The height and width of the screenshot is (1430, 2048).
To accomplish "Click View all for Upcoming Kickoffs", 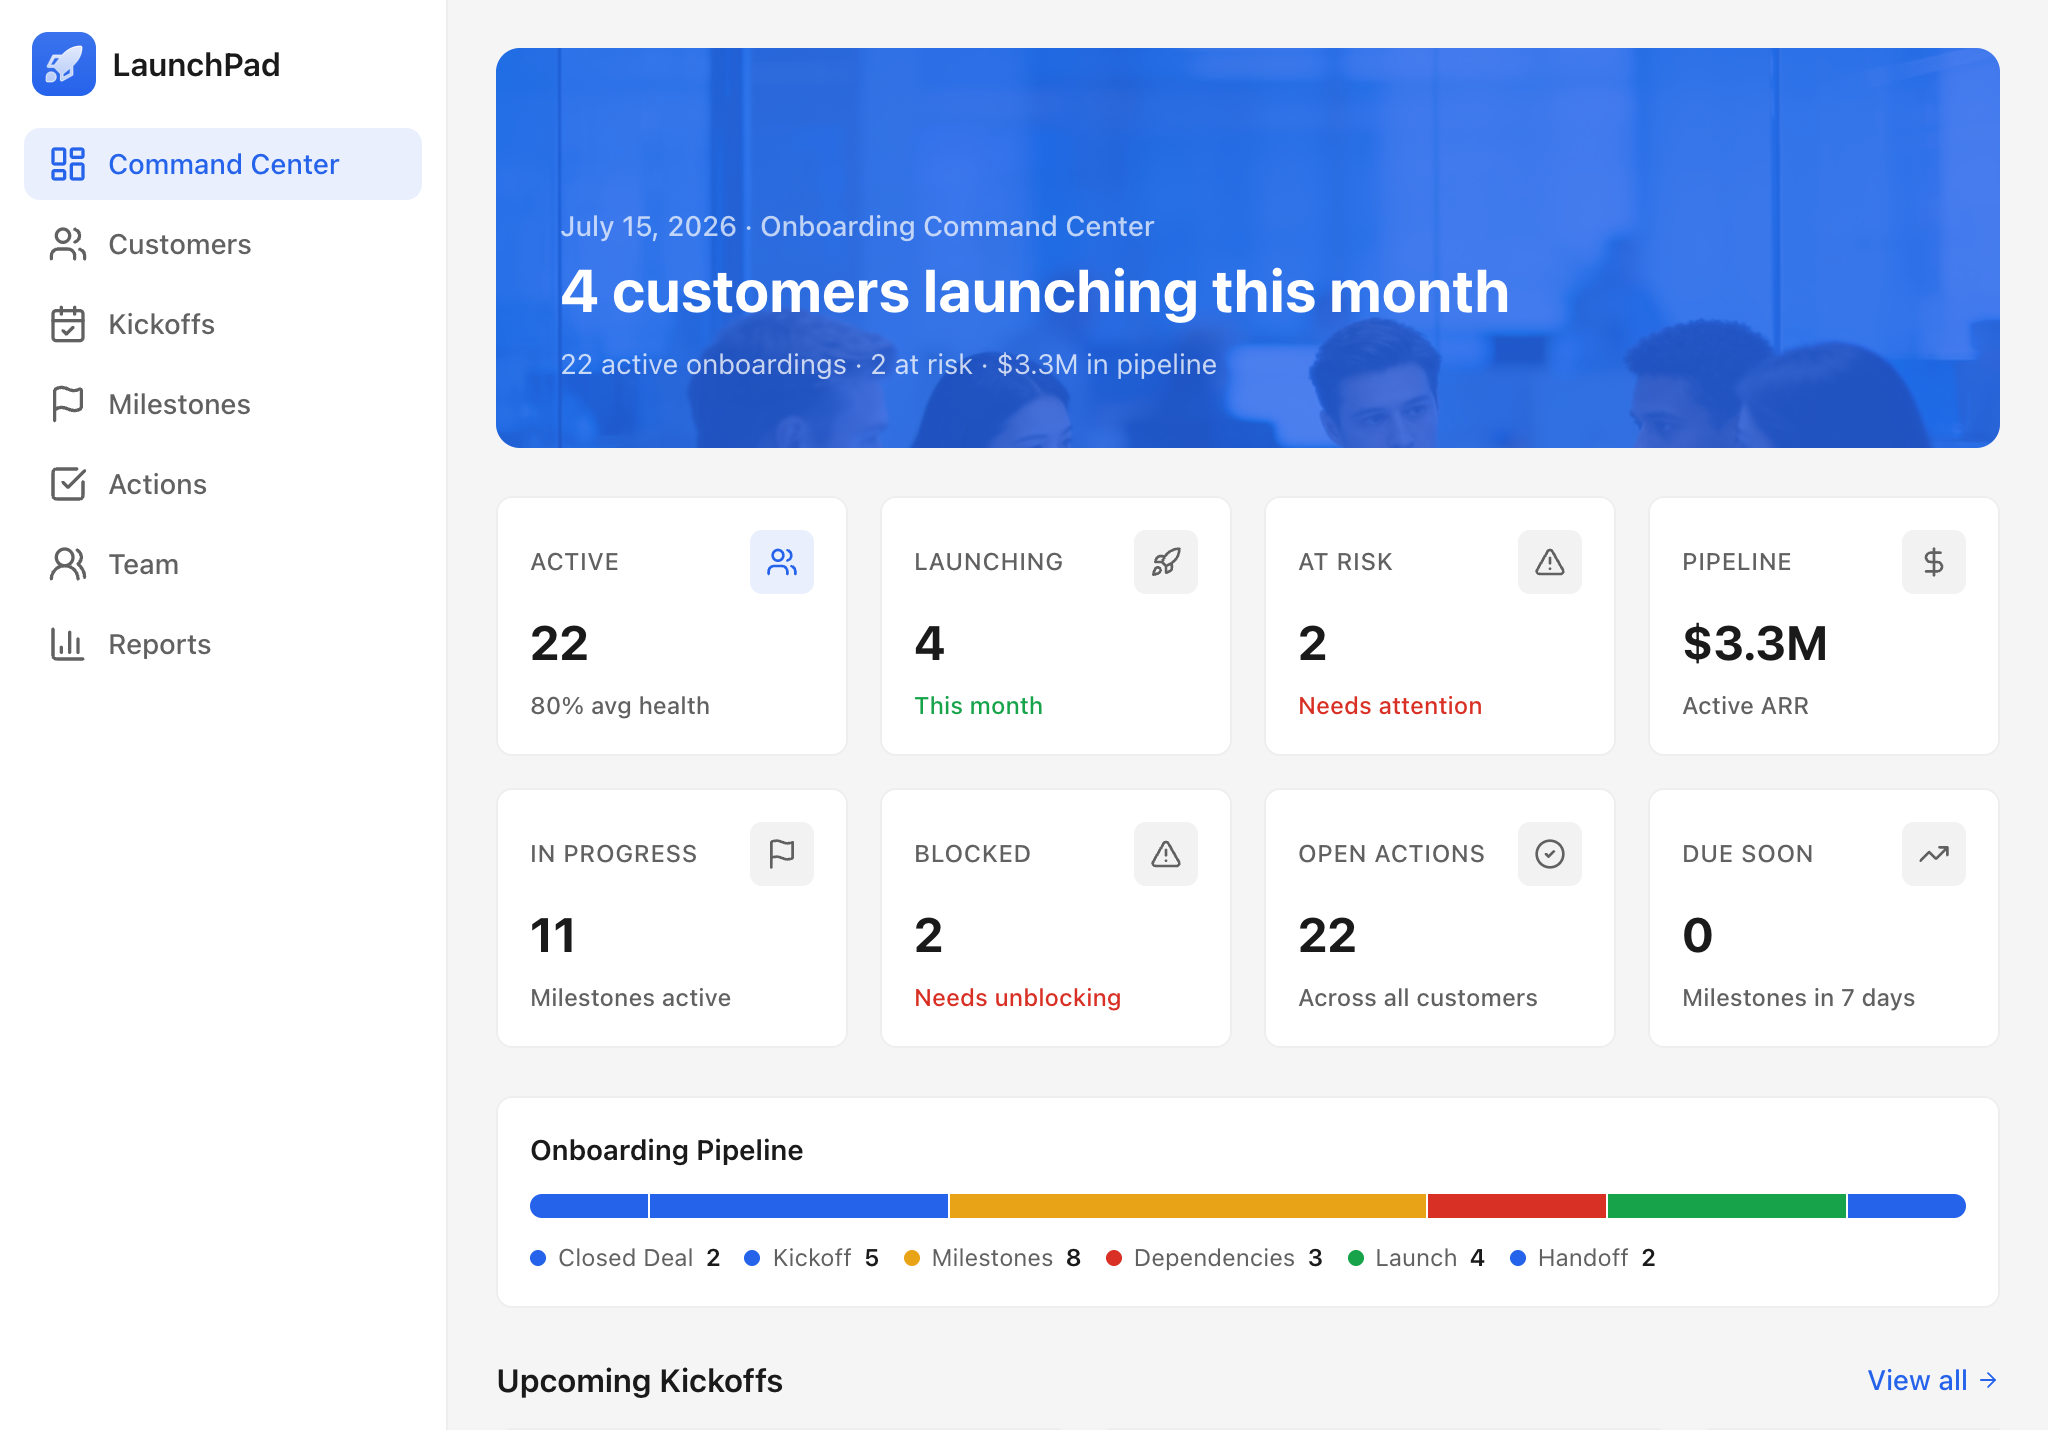I will pyautogui.click(x=1932, y=1380).
